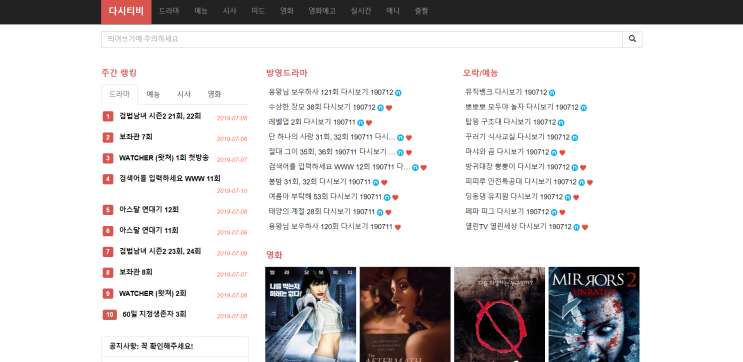
Task: Open 애니 in the top navigation bar
Action: [392, 11]
